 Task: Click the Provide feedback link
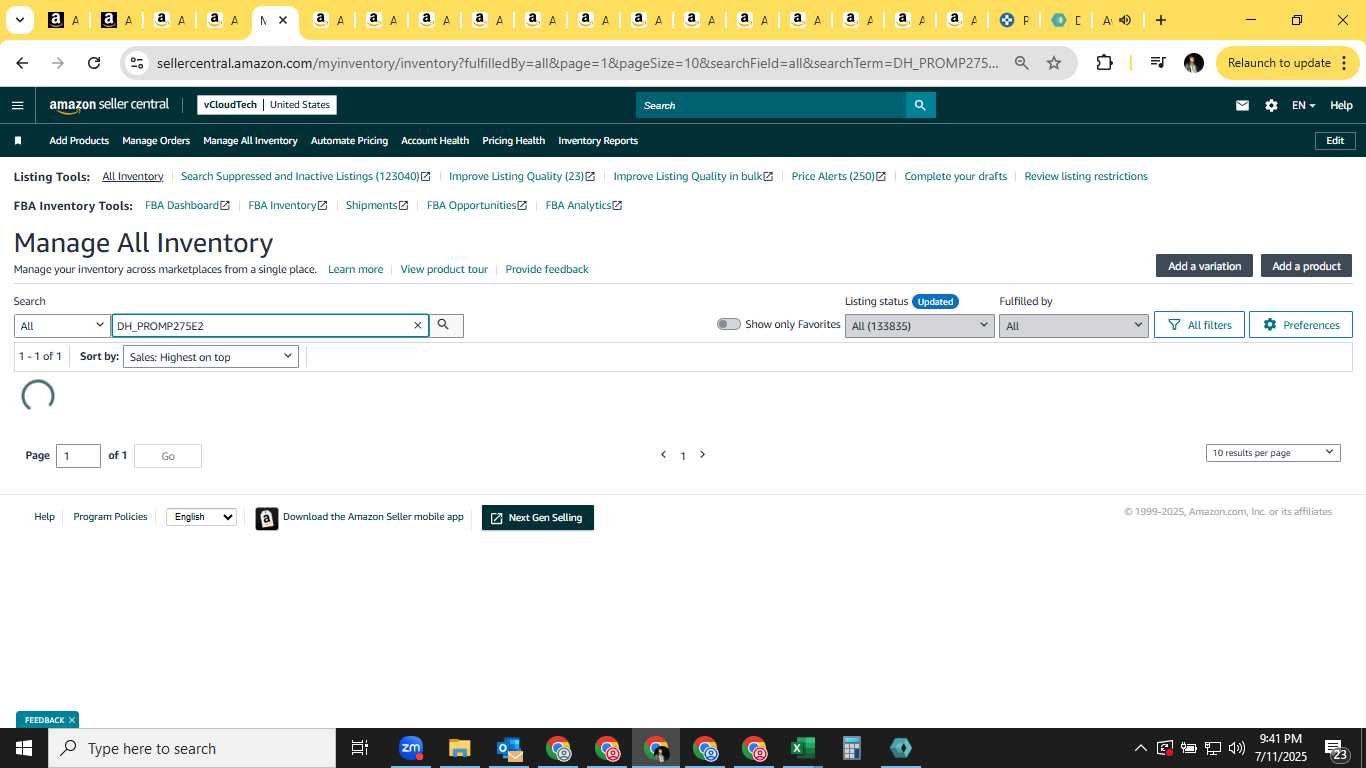[x=547, y=269]
